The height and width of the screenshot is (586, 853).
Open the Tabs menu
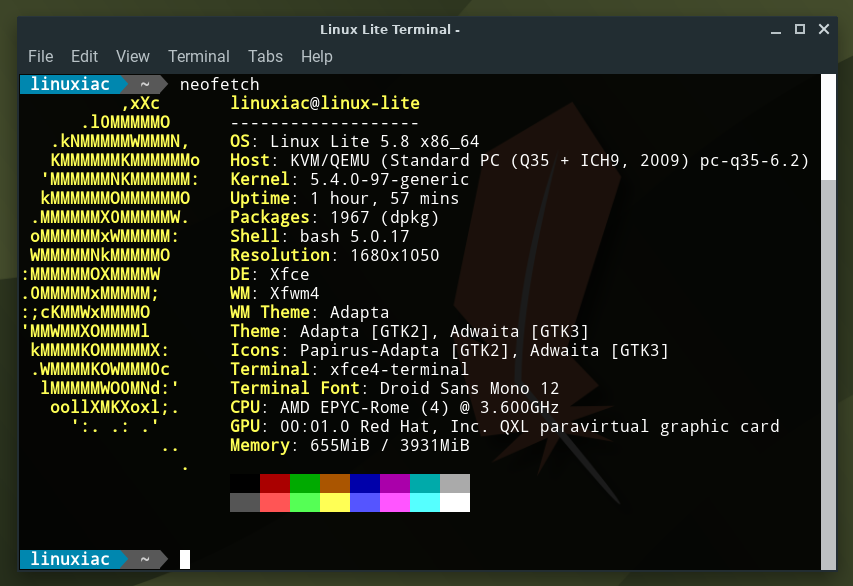pos(265,56)
